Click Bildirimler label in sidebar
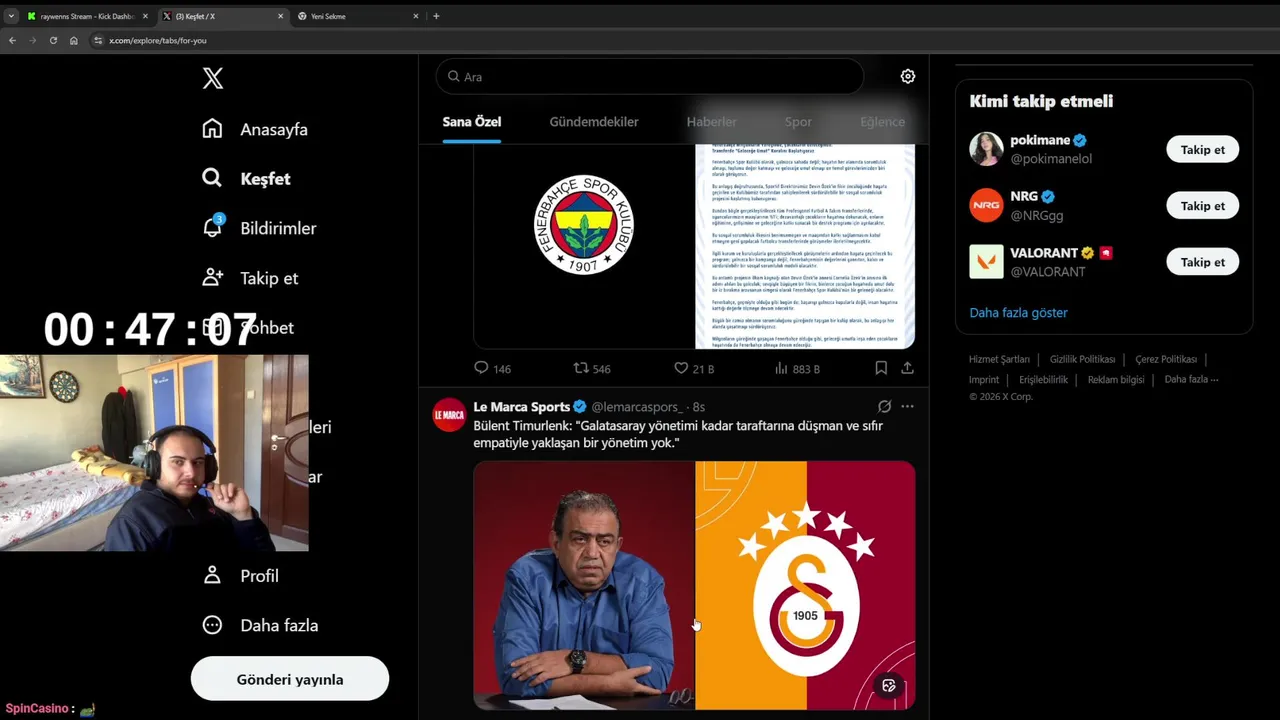The image size is (1280, 720). [278, 228]
